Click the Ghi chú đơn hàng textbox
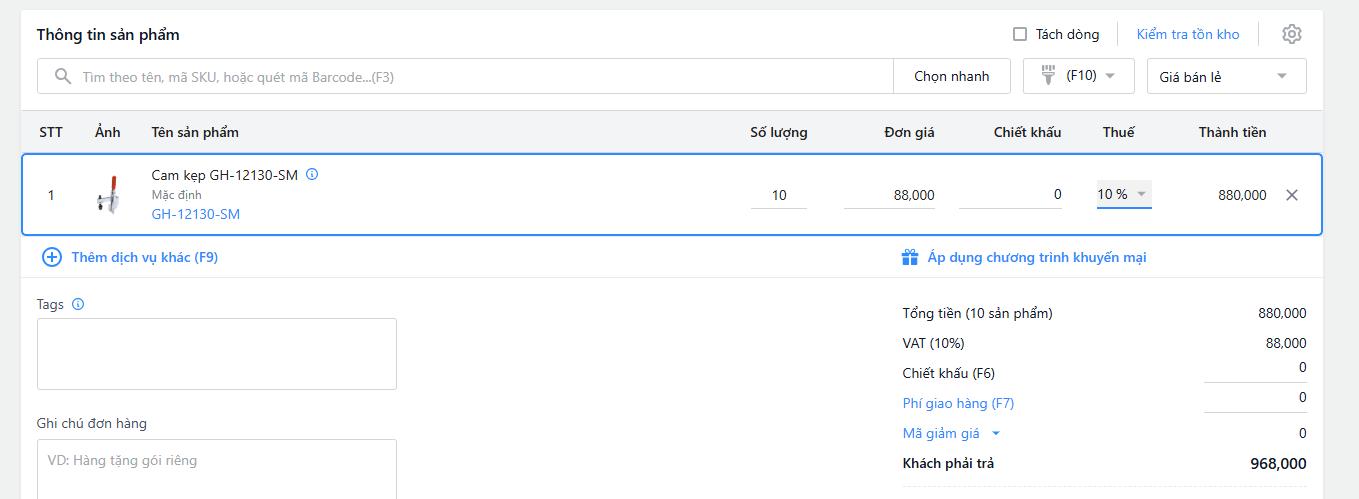This screenshot has width=1359, height=499. point(217,468)
